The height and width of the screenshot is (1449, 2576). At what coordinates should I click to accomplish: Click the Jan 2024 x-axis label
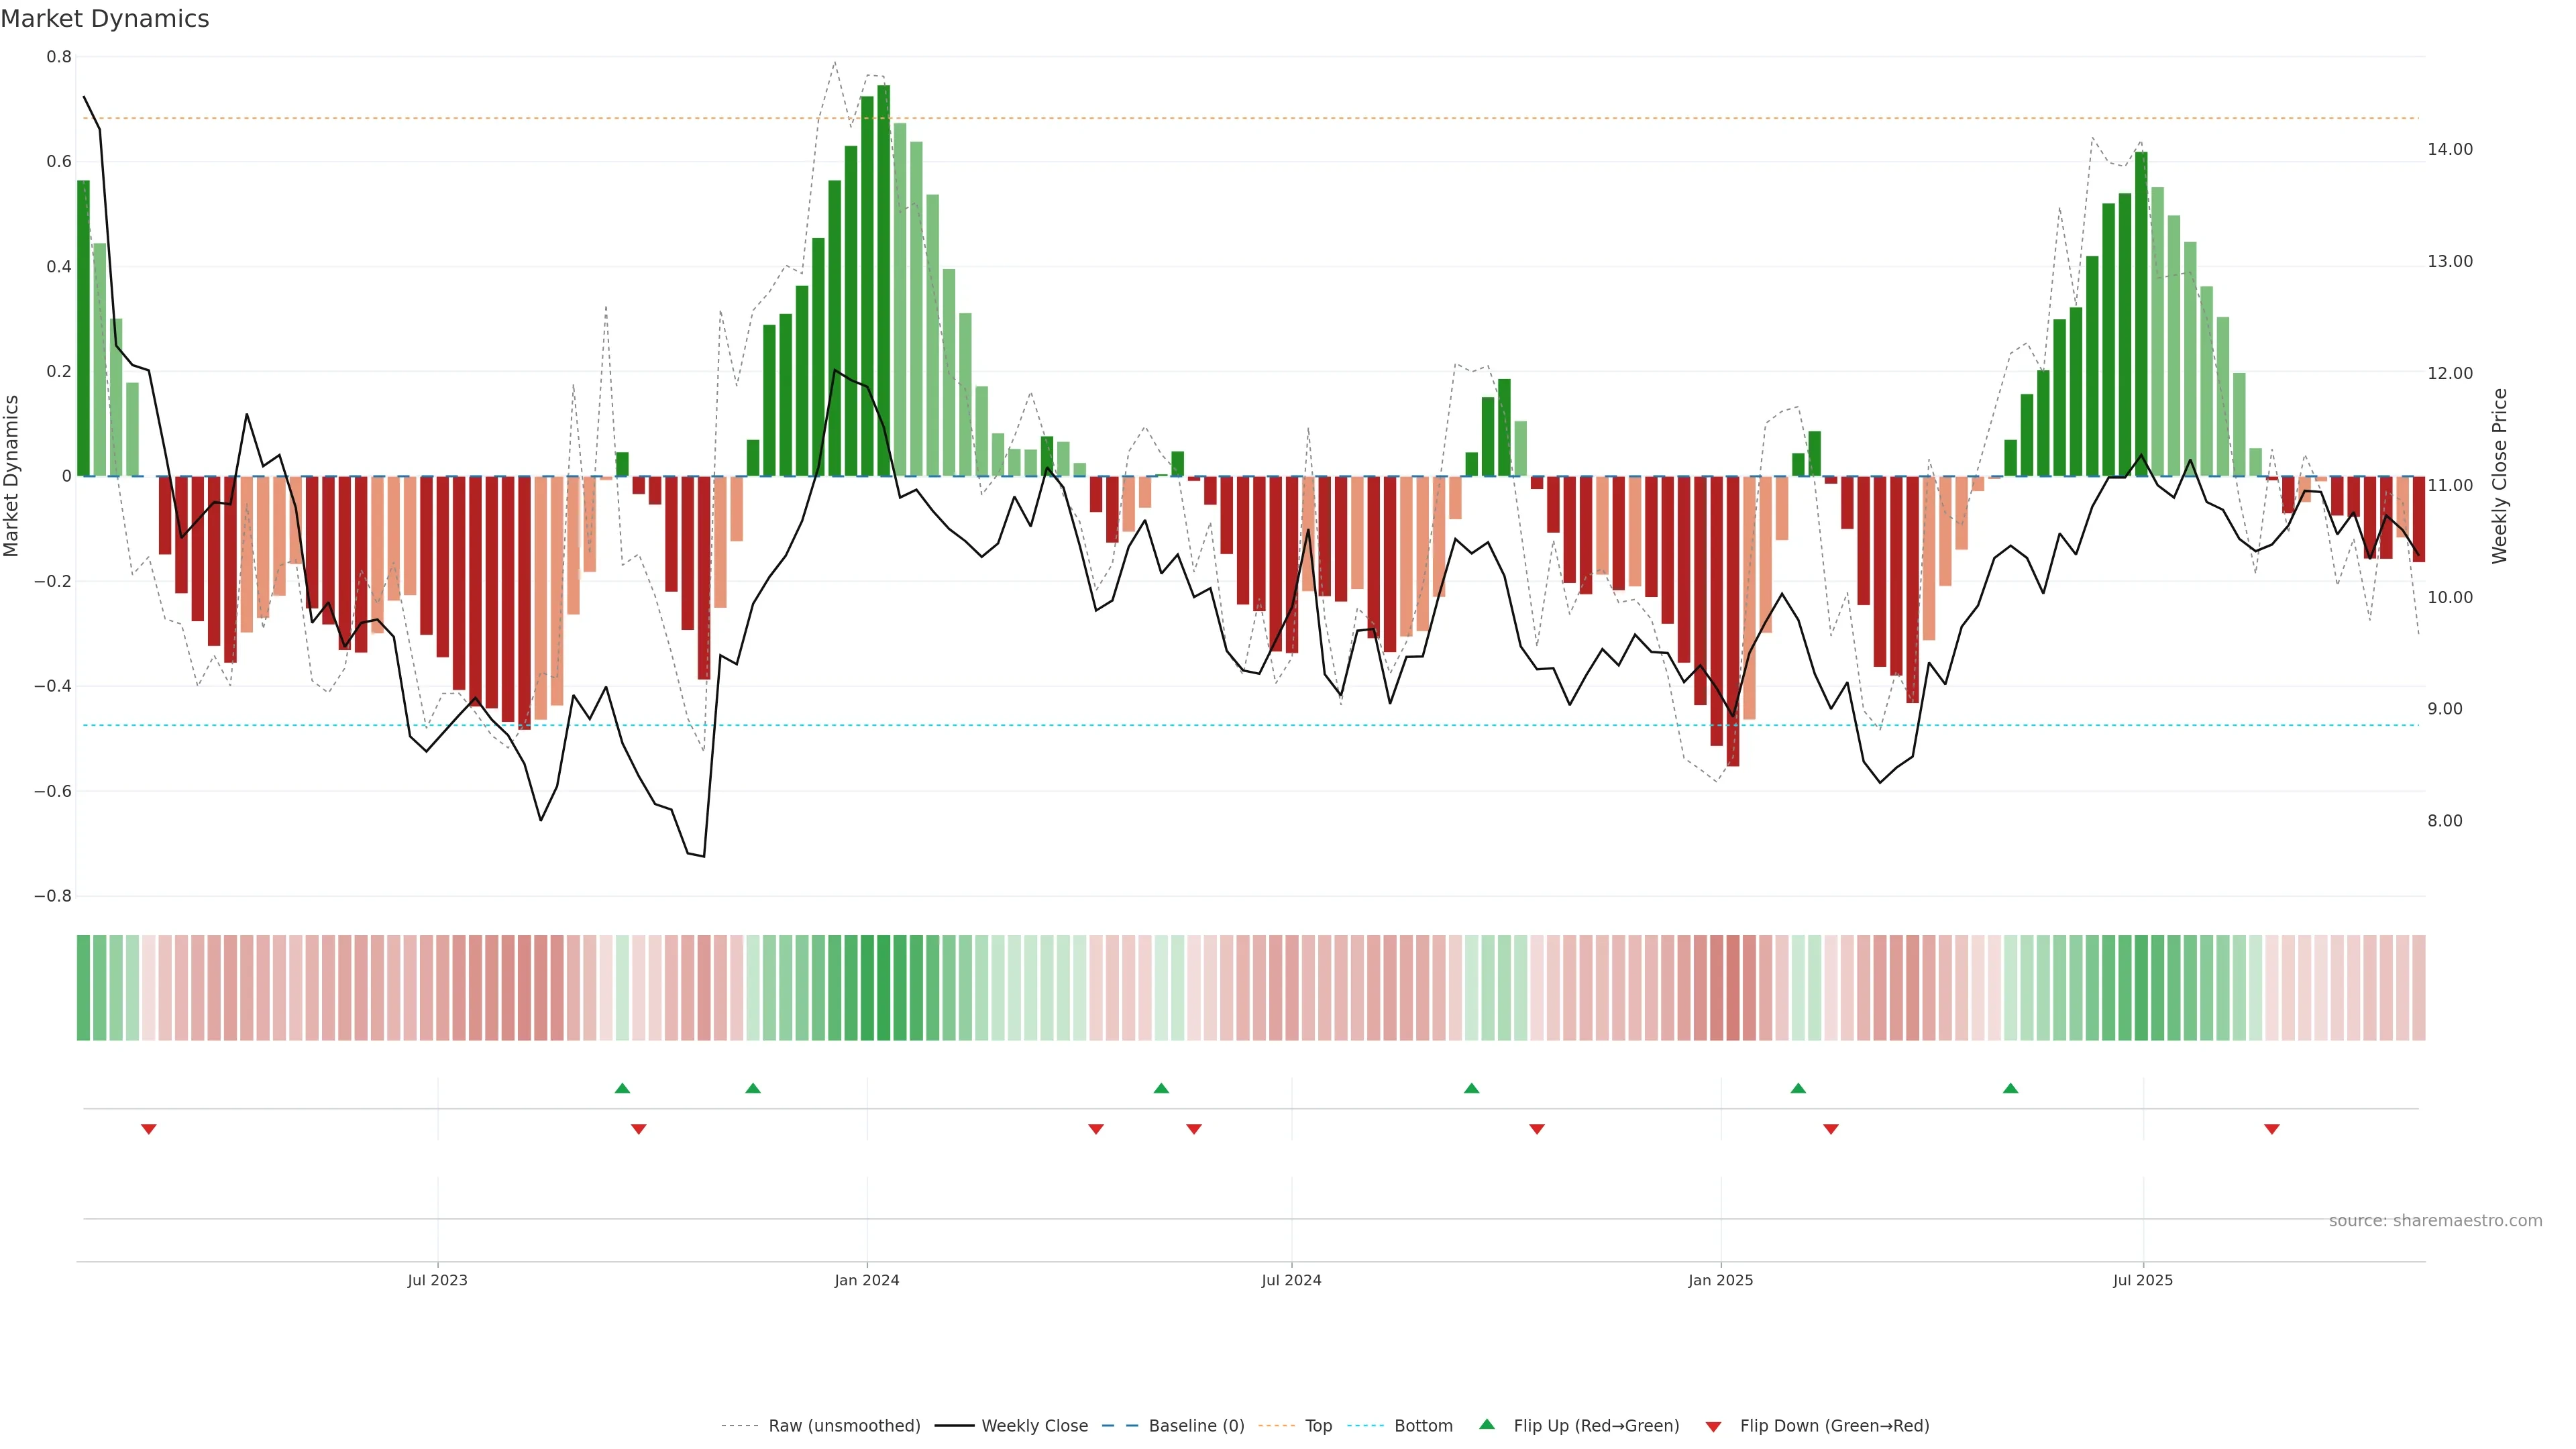(x=867, y=1280)
